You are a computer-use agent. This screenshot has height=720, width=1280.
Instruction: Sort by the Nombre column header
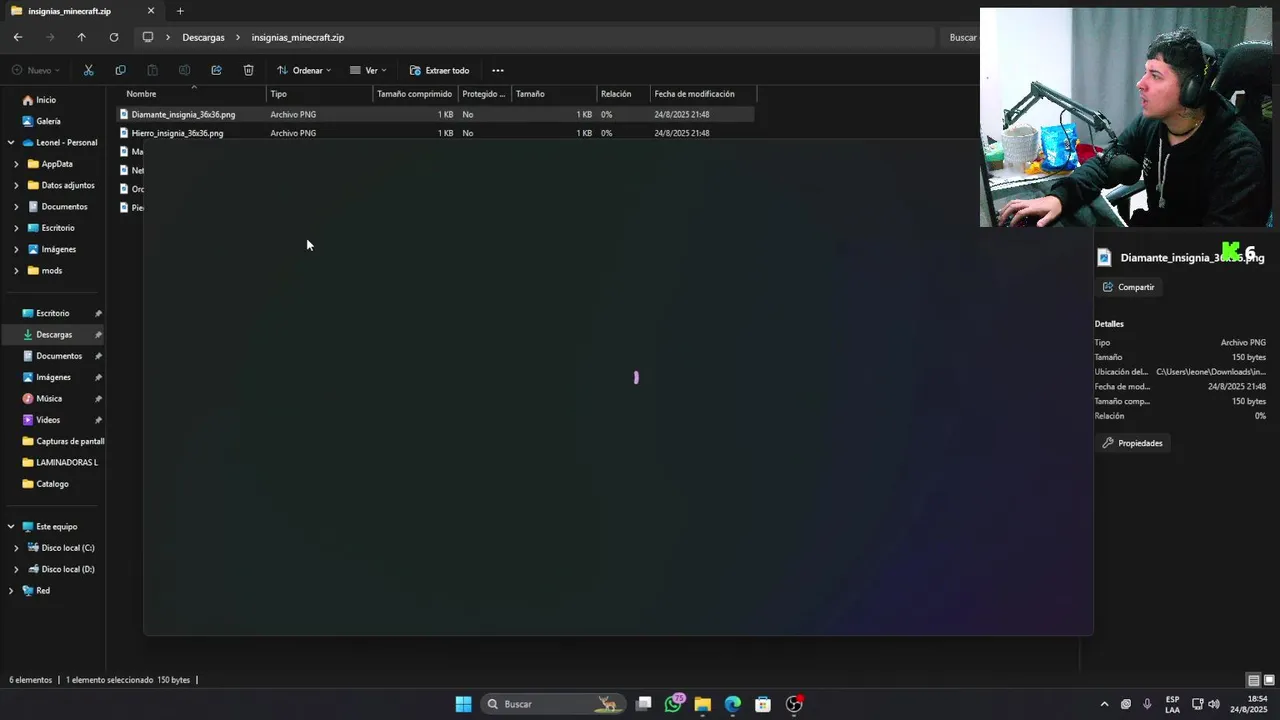(190, 94)
